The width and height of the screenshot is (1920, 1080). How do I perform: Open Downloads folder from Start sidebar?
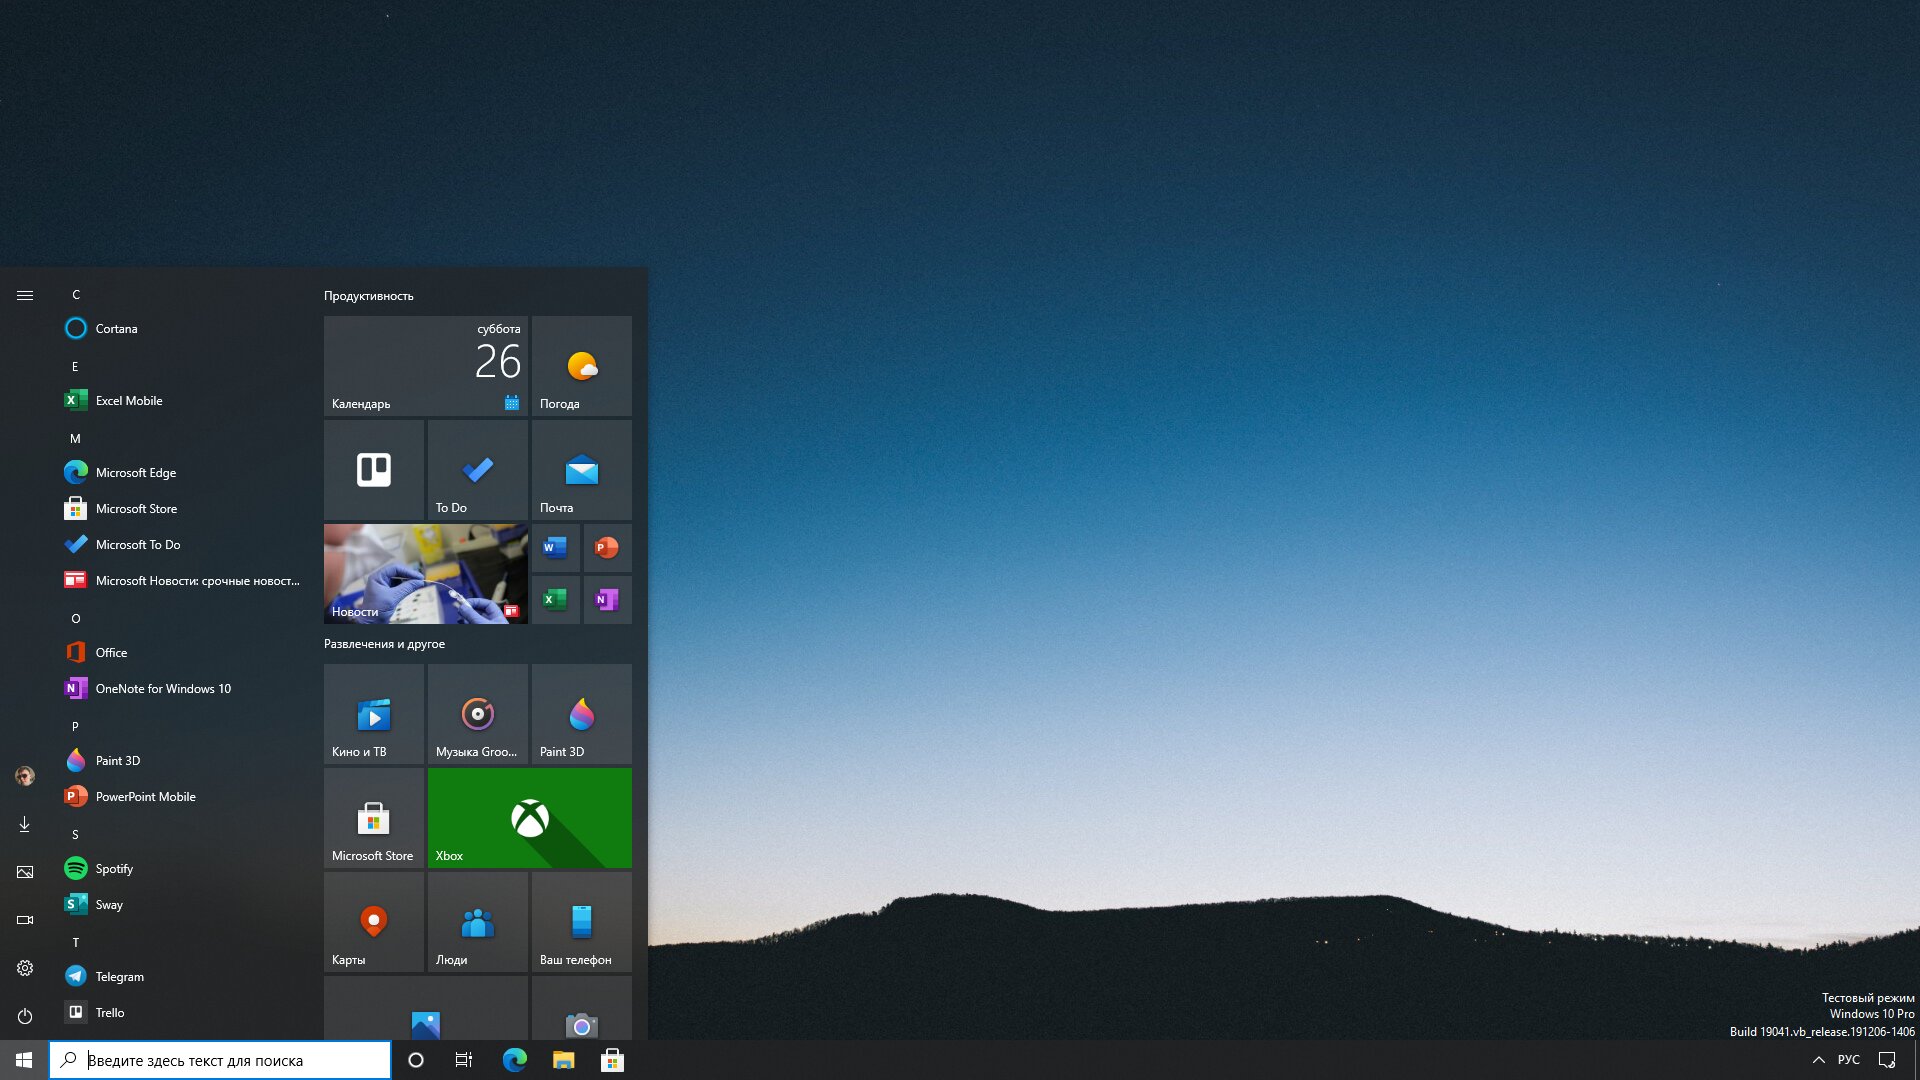25,824
